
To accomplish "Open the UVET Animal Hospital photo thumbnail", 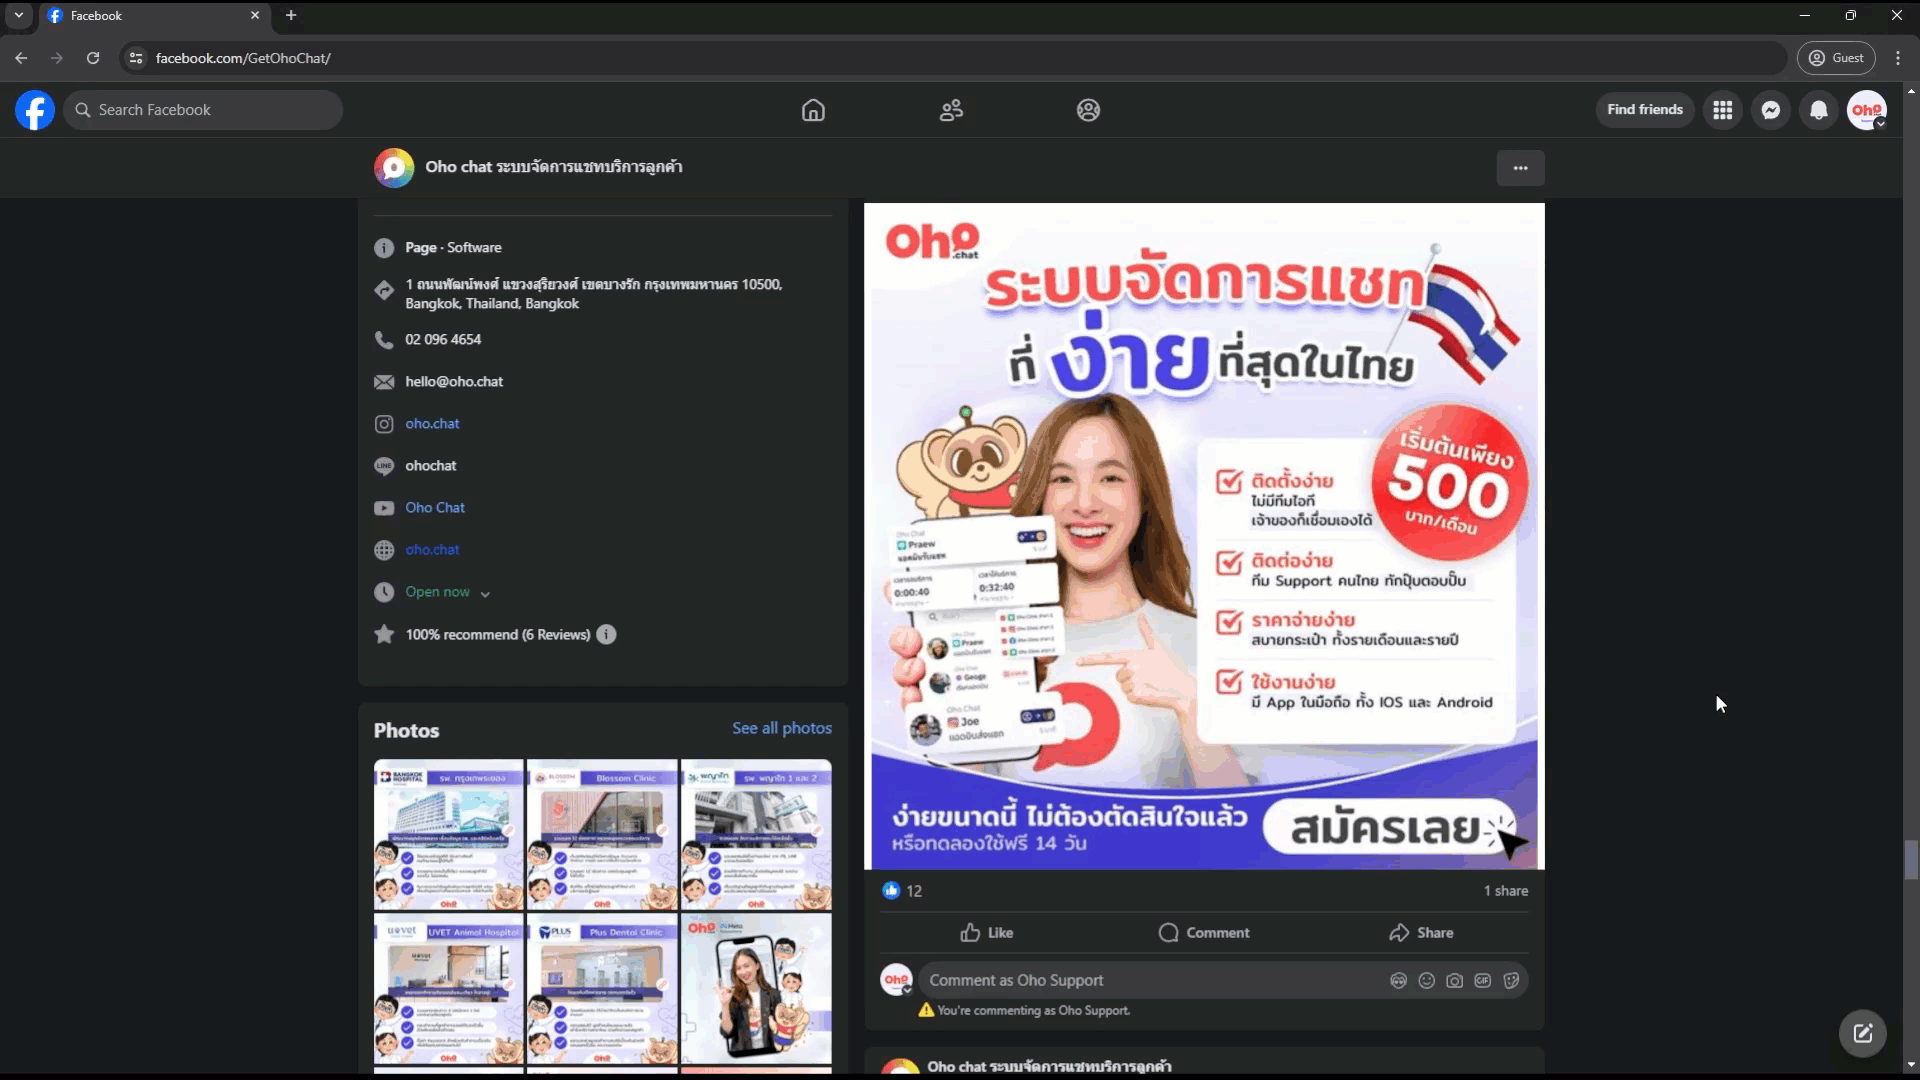I will [x=448, y=989].
